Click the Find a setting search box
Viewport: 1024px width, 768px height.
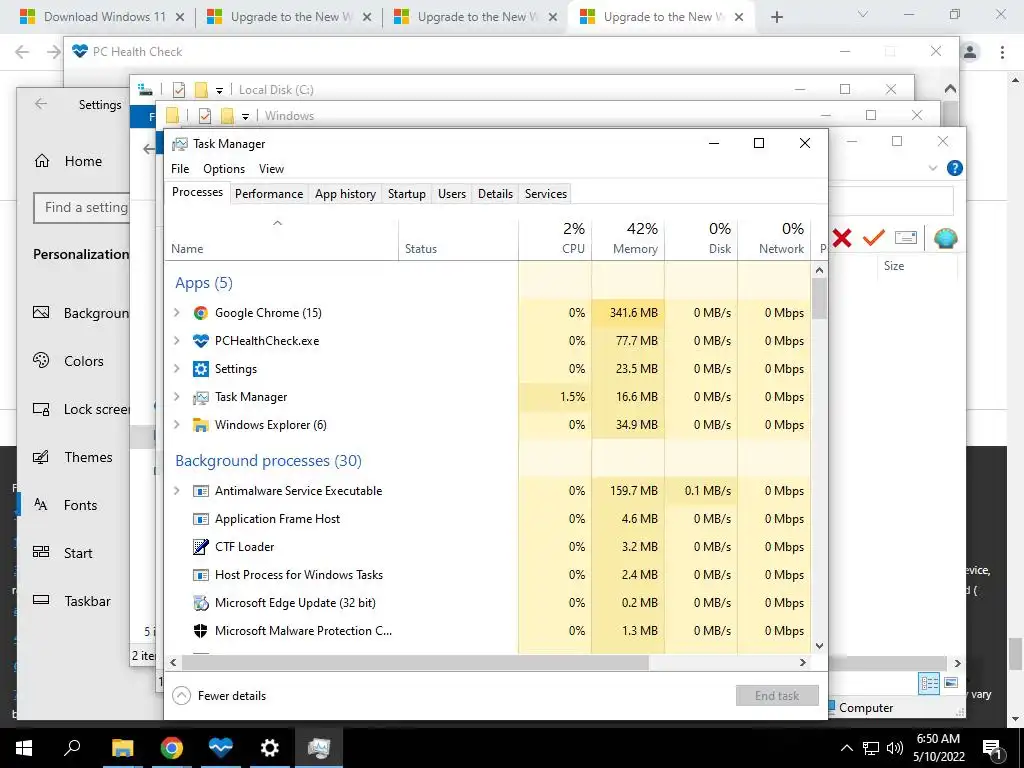click(x=82, y=208)
